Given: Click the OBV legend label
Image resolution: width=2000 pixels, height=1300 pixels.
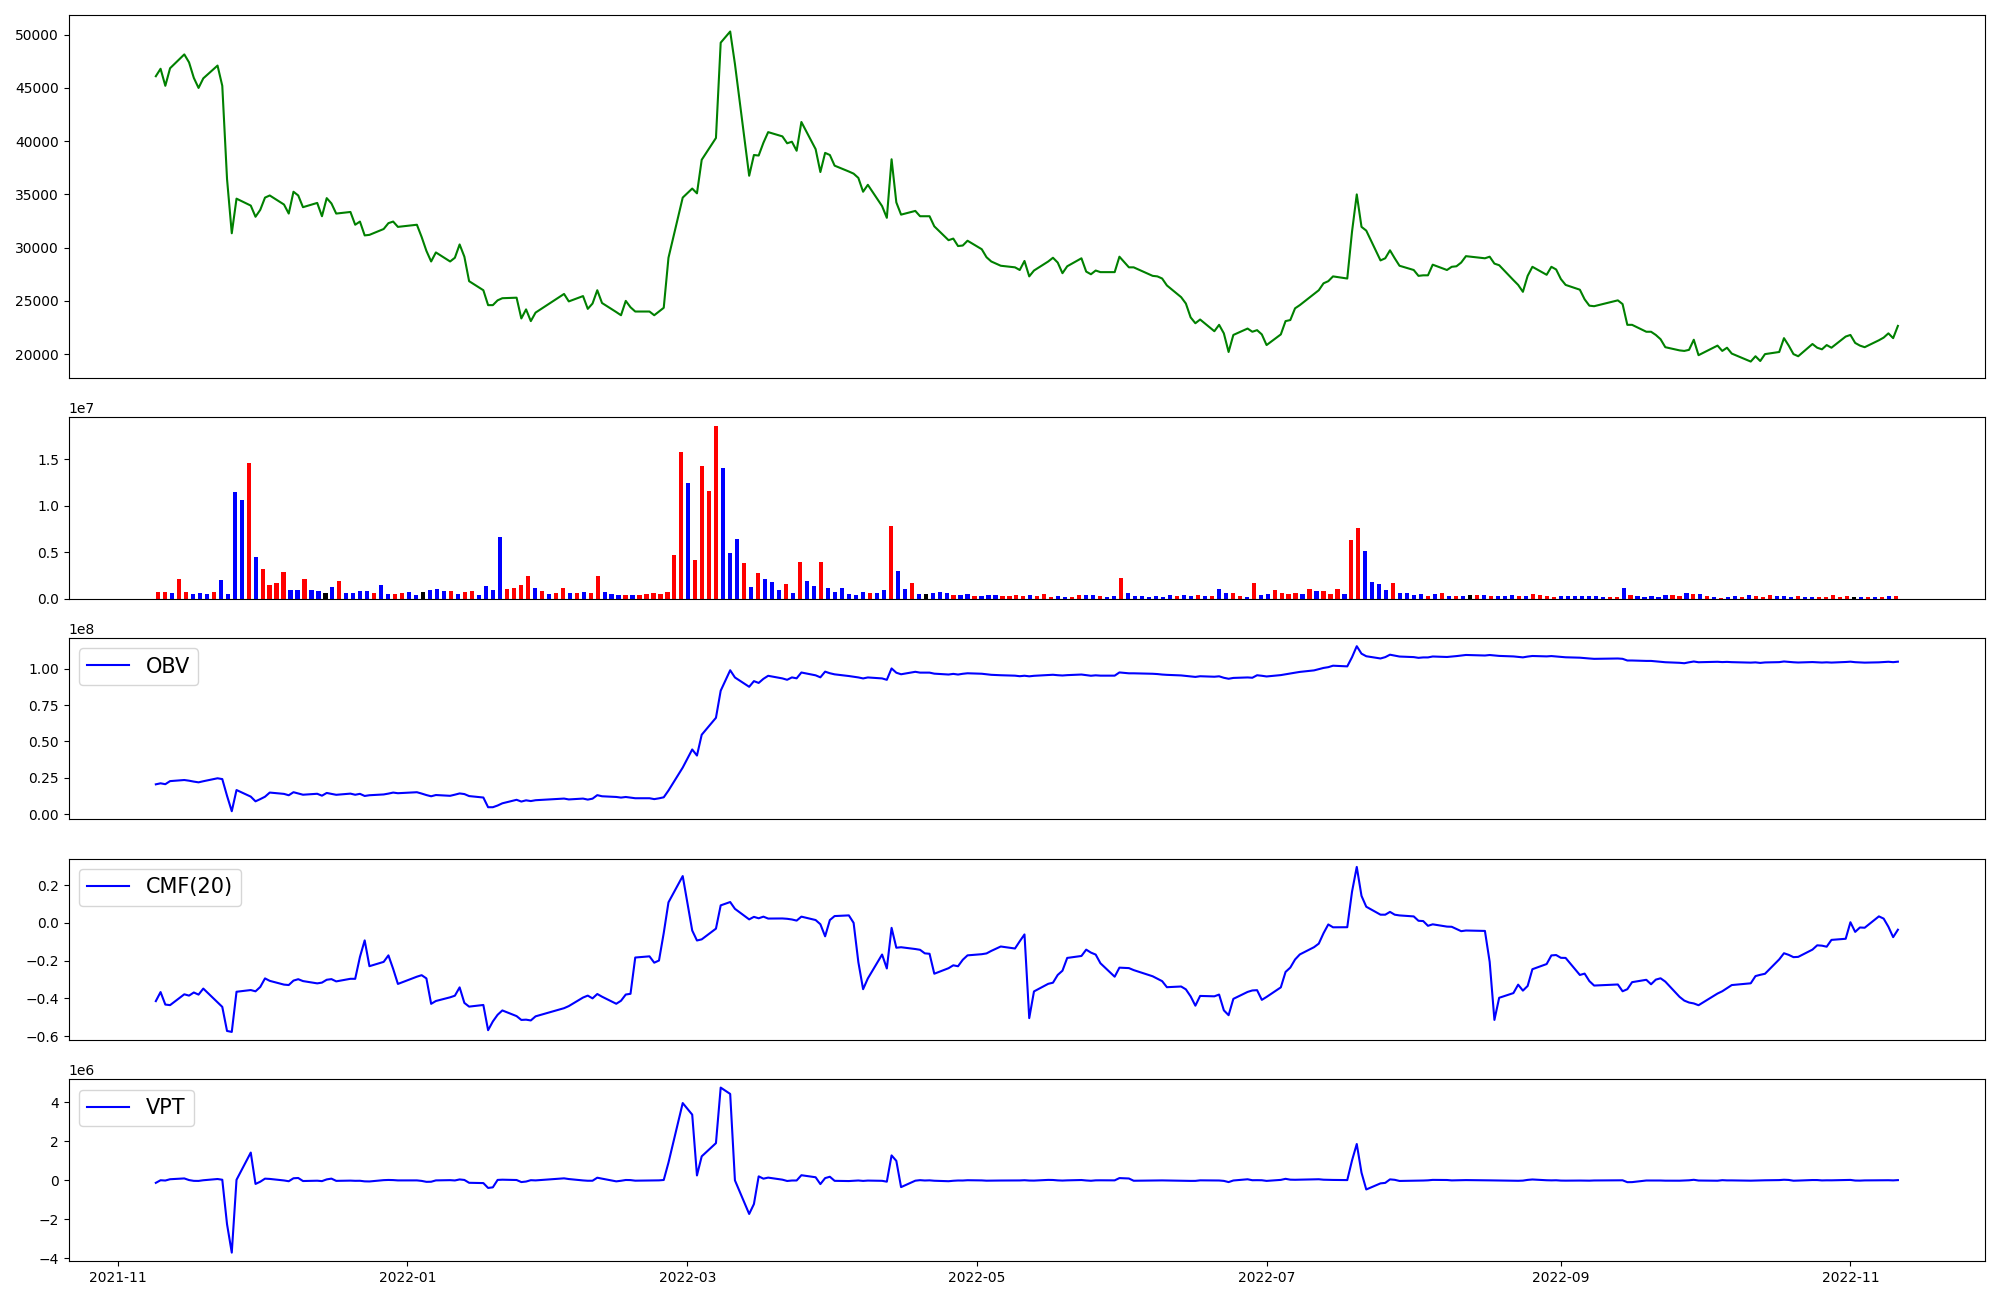Looking at the screenshot, I should click(167, 666).
